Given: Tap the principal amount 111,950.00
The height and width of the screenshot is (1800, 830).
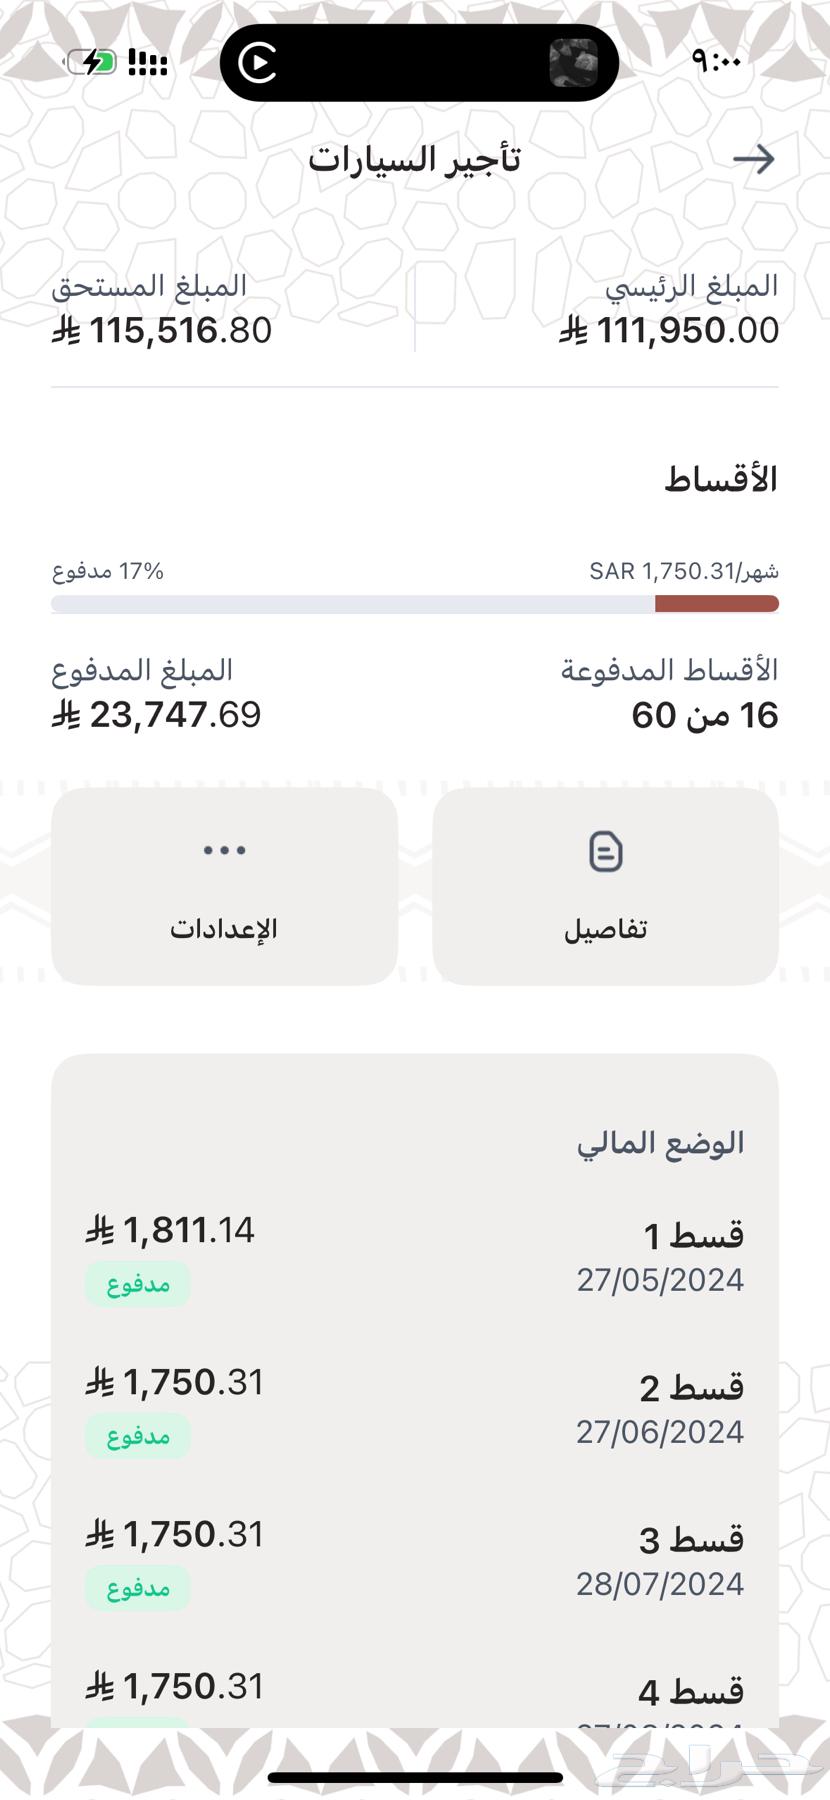Looking at the screenshot, I should click(x=669, y=330).
